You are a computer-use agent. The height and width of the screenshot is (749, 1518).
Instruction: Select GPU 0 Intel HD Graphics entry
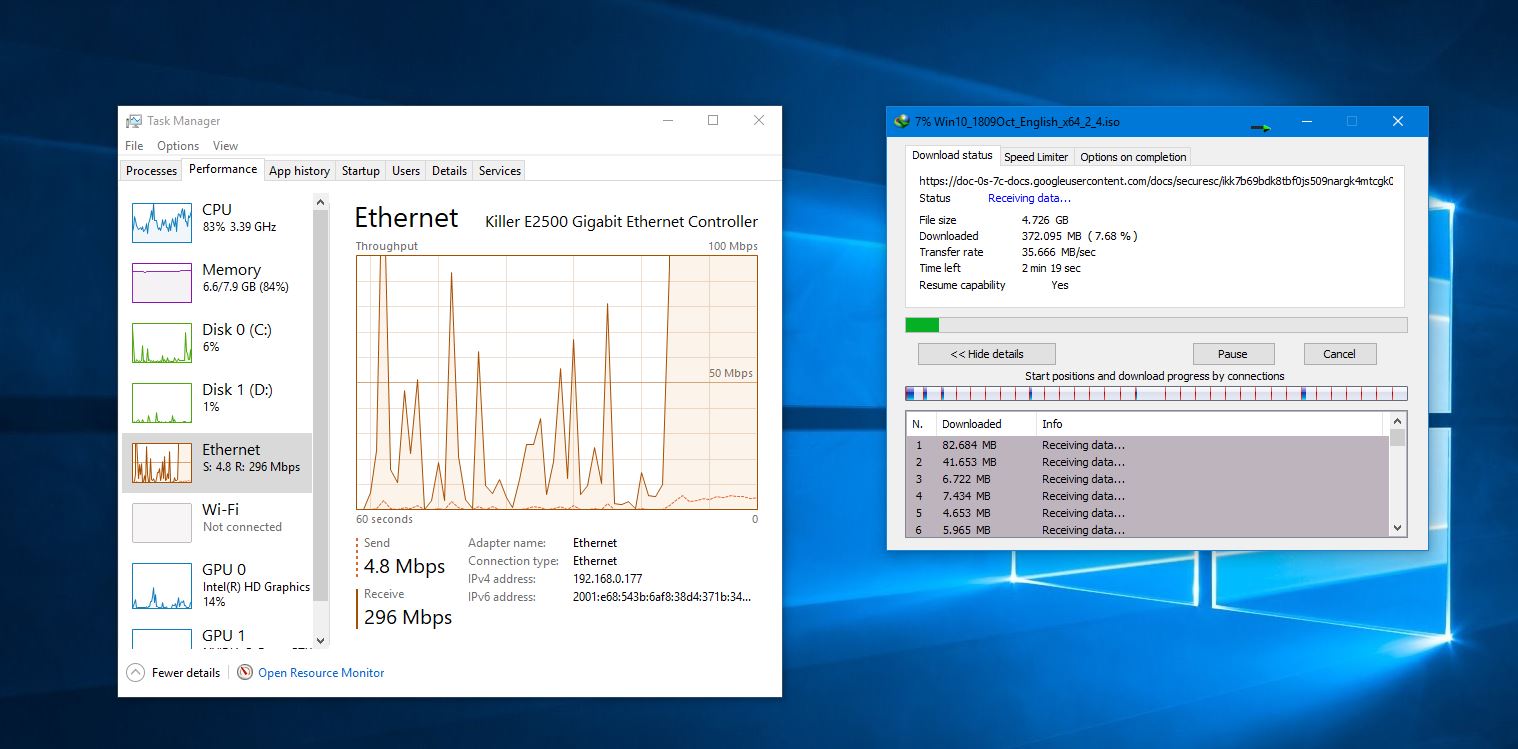217,585
